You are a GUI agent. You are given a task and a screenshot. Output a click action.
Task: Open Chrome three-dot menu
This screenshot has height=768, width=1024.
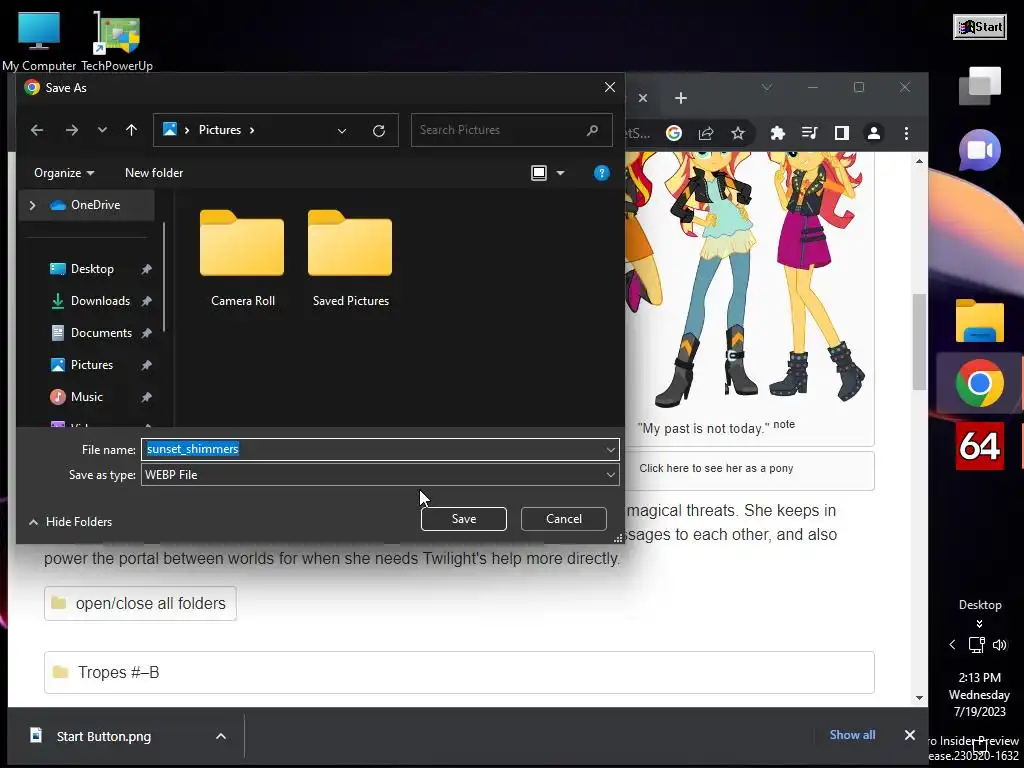coord(906,133)
